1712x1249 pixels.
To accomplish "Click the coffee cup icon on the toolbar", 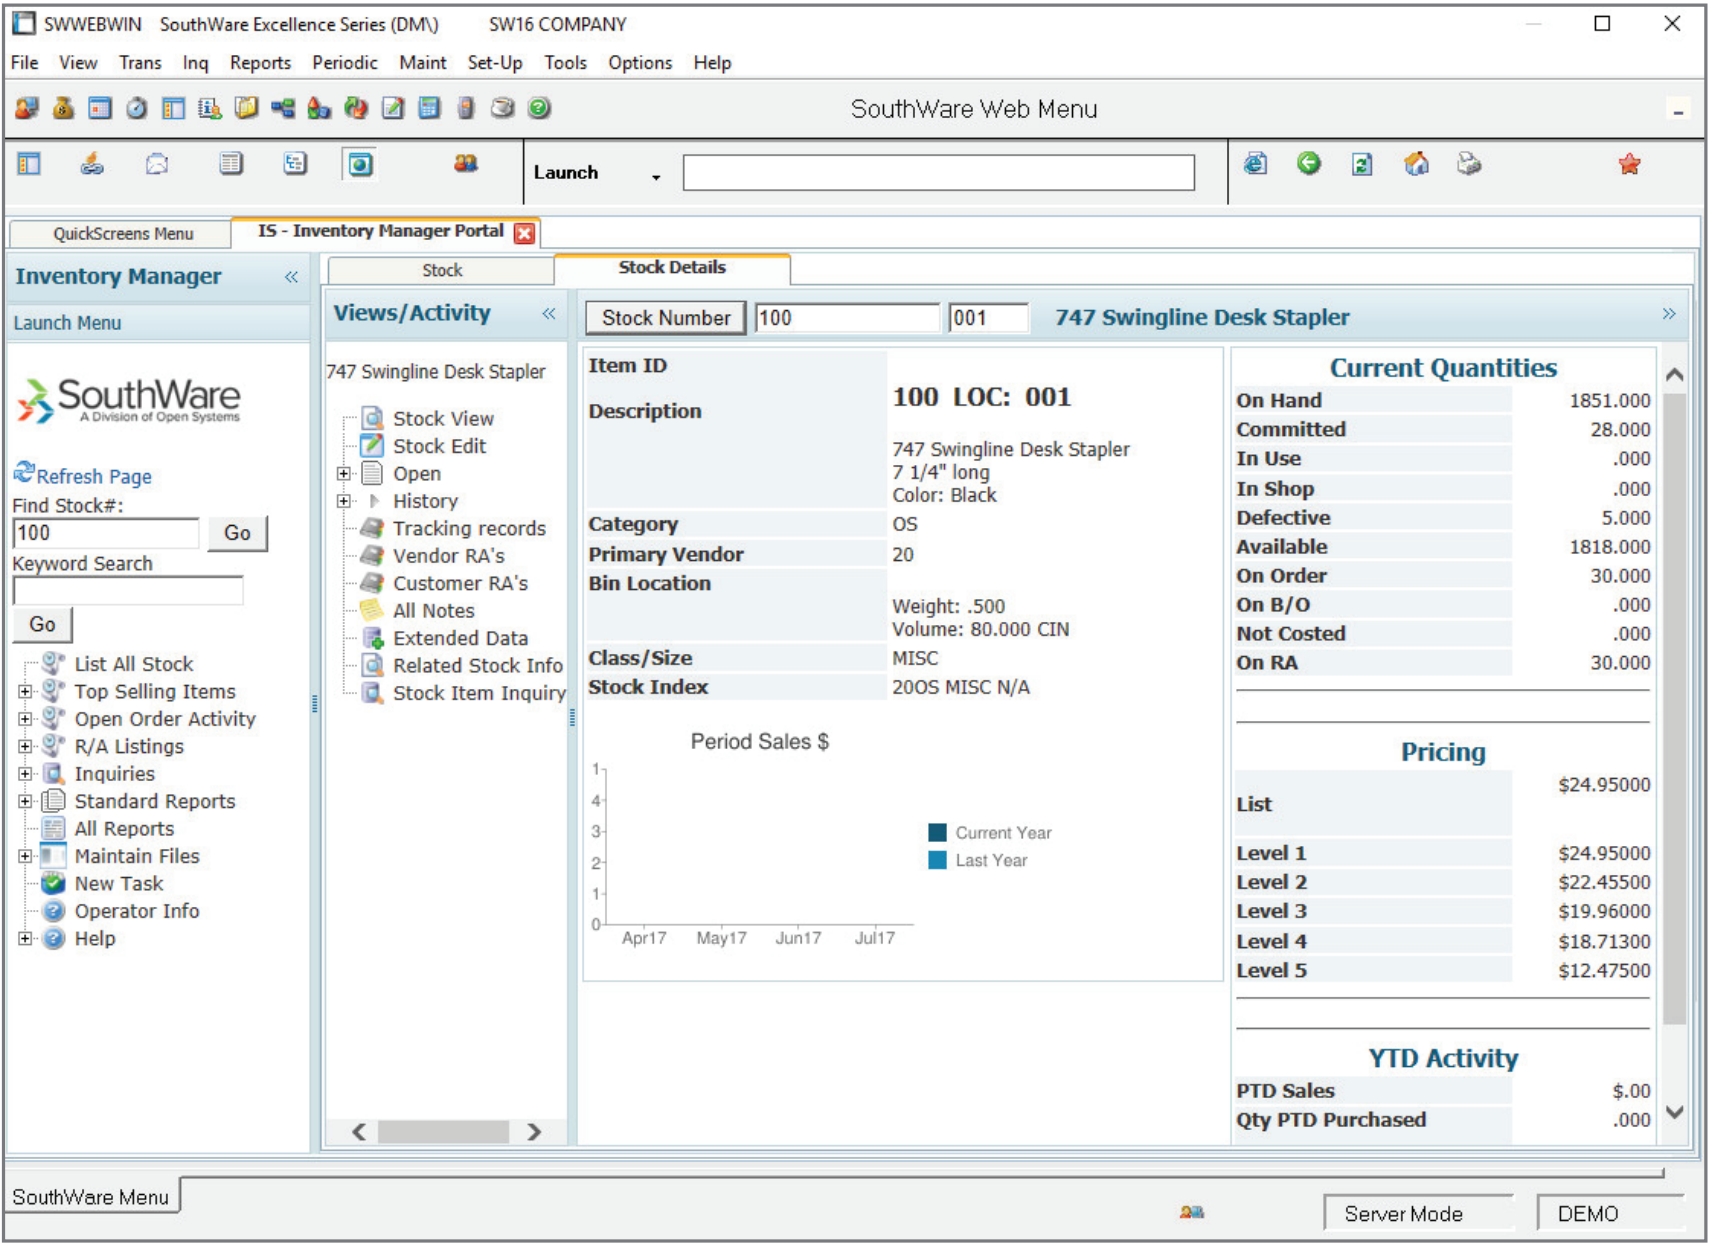I will tap(500, 109).
